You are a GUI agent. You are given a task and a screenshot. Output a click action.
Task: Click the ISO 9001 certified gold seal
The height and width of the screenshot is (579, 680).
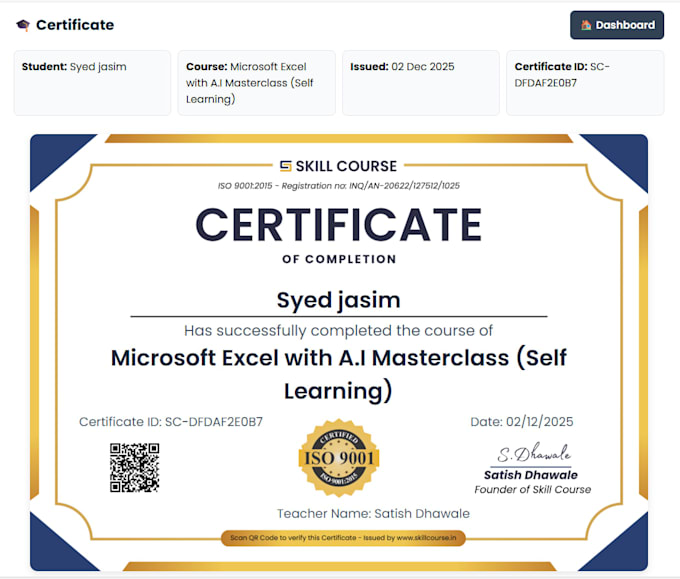[339, 458]
